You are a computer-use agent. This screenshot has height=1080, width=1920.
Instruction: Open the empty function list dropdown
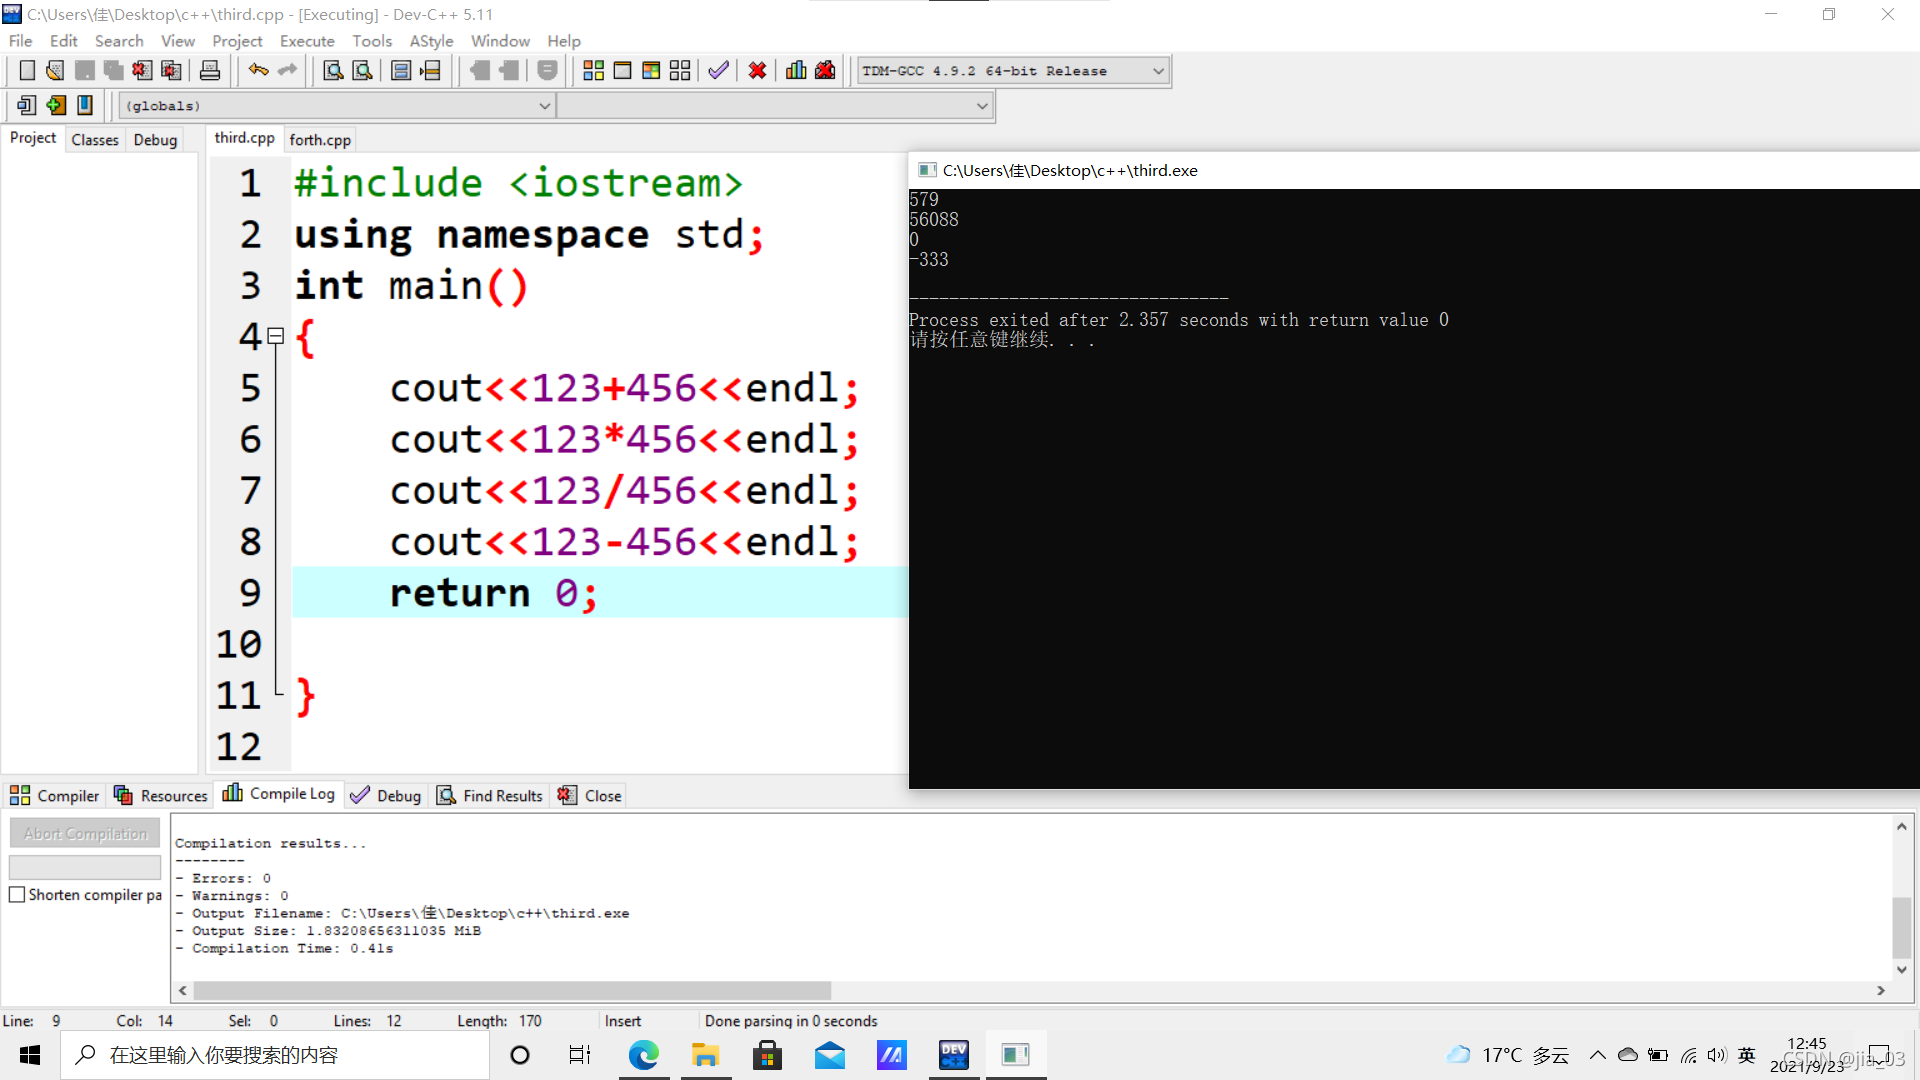tap(982, 106)
